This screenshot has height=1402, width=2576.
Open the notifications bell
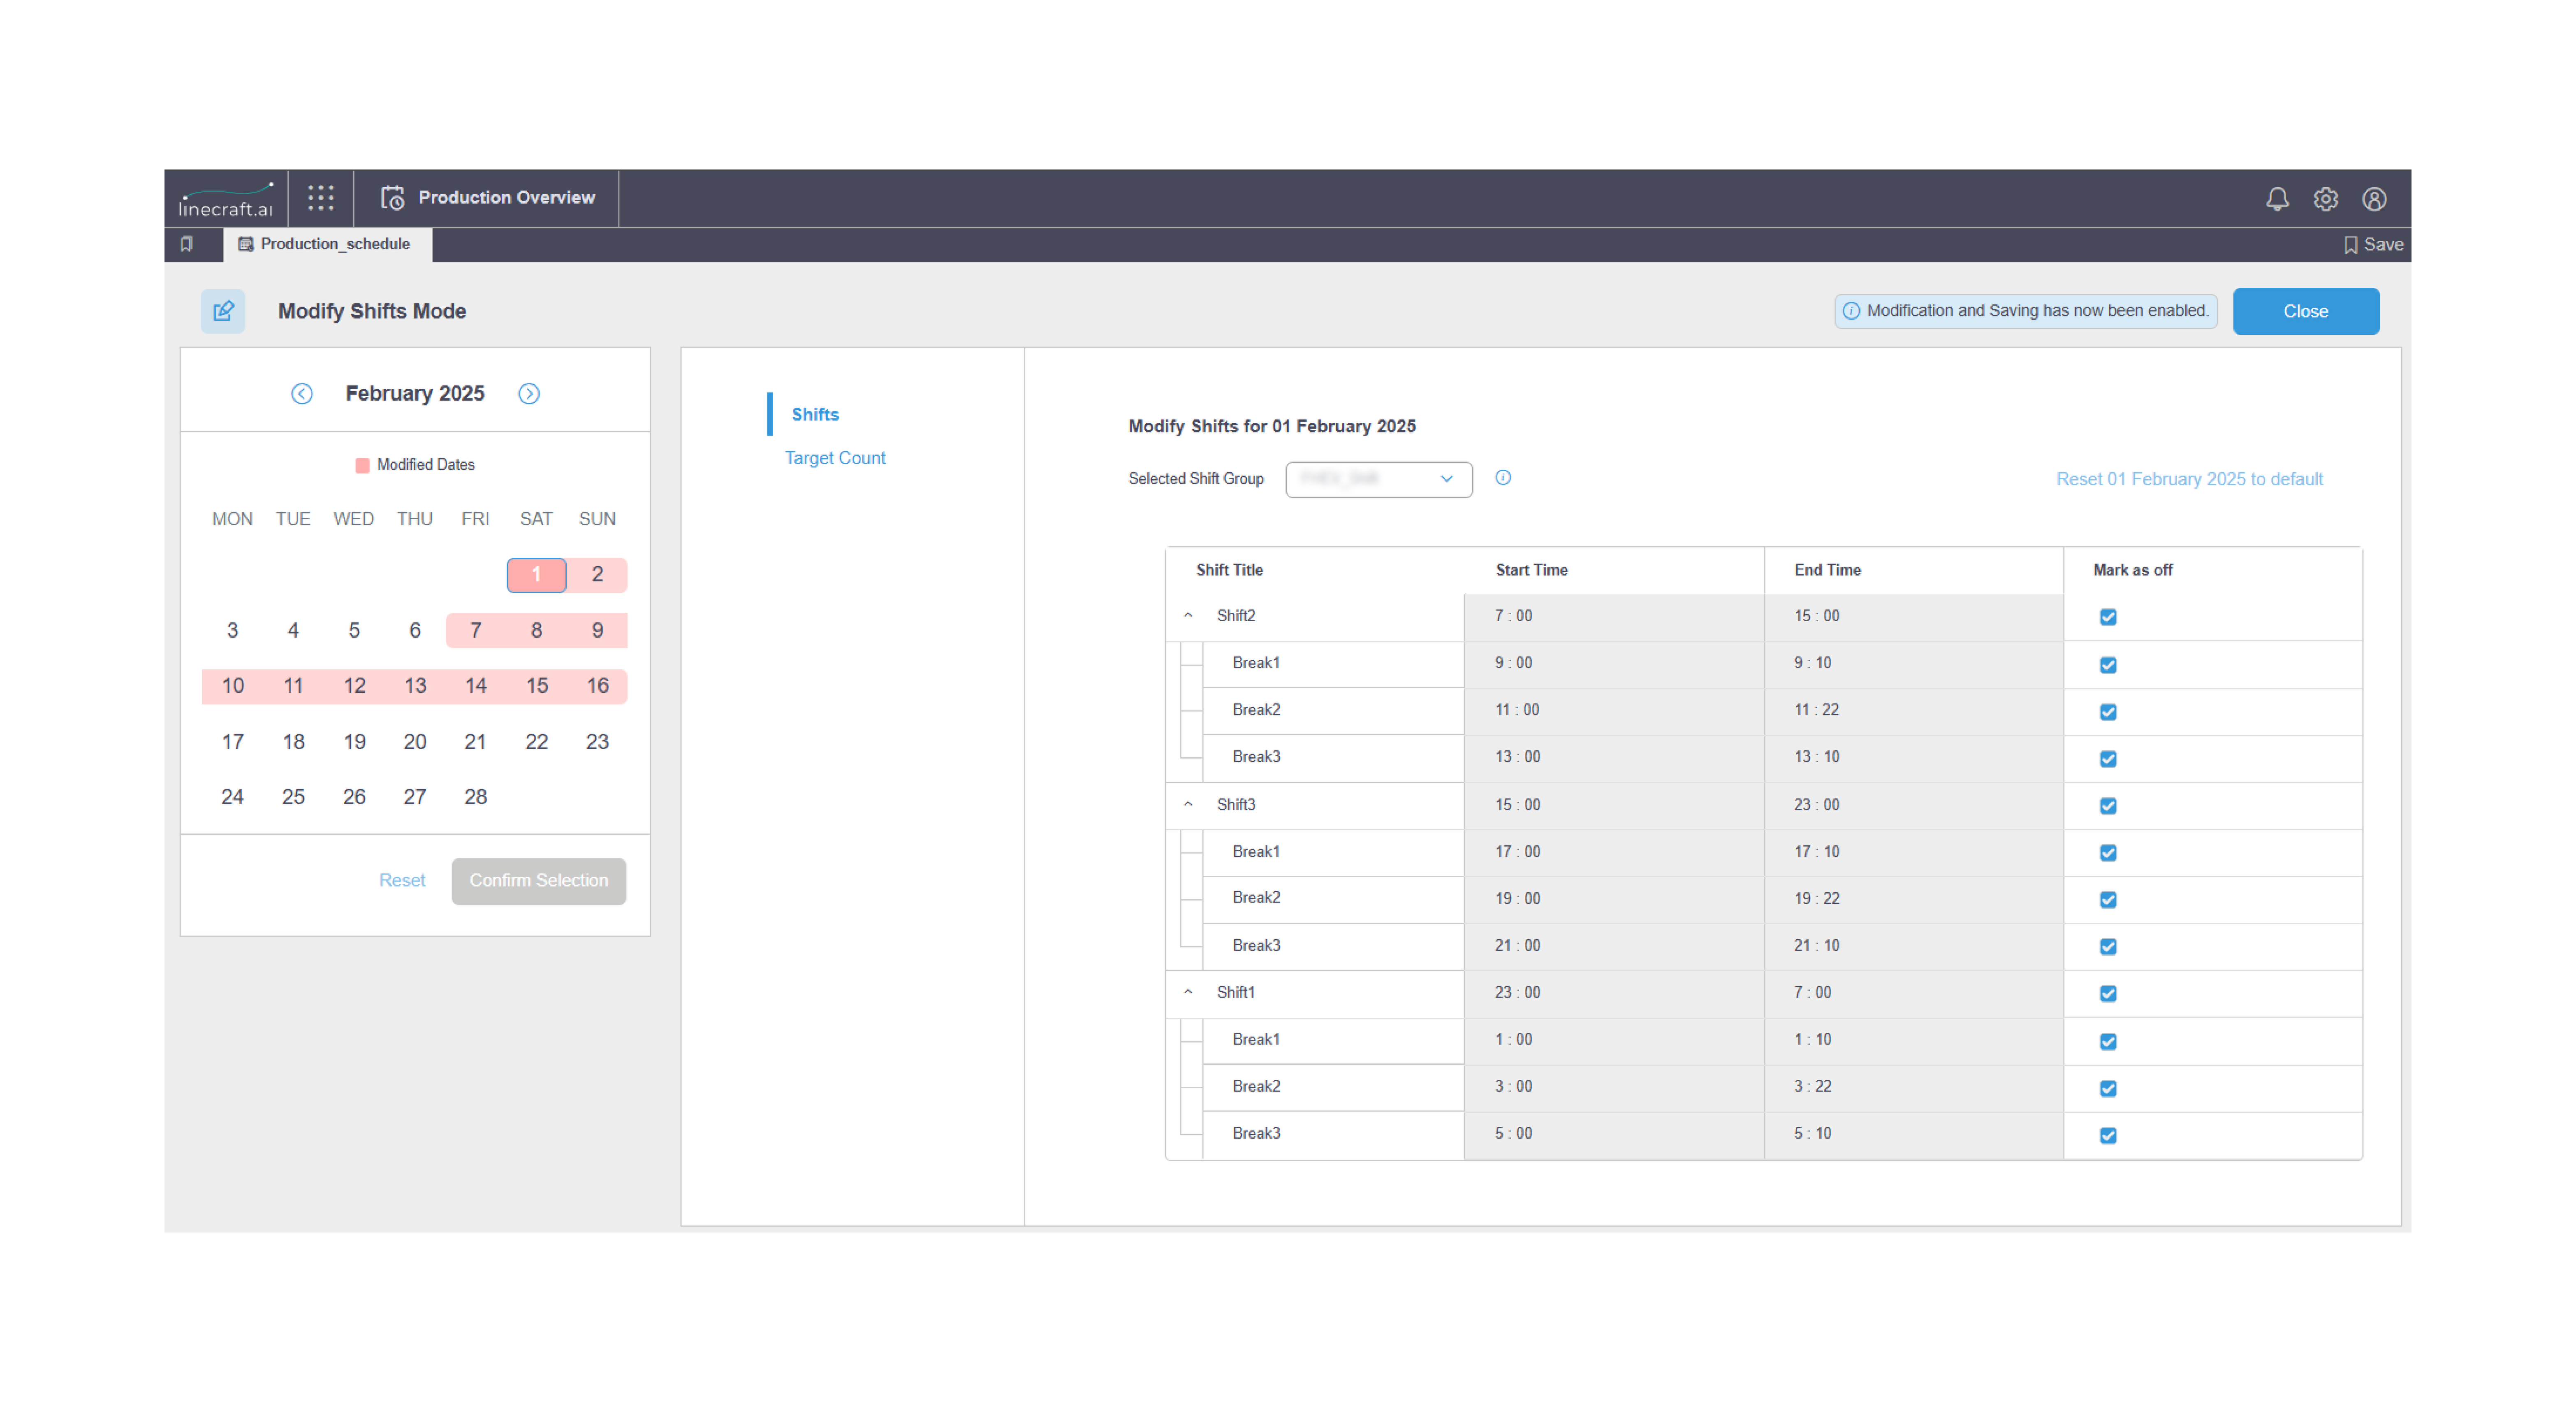[2277, 199]
